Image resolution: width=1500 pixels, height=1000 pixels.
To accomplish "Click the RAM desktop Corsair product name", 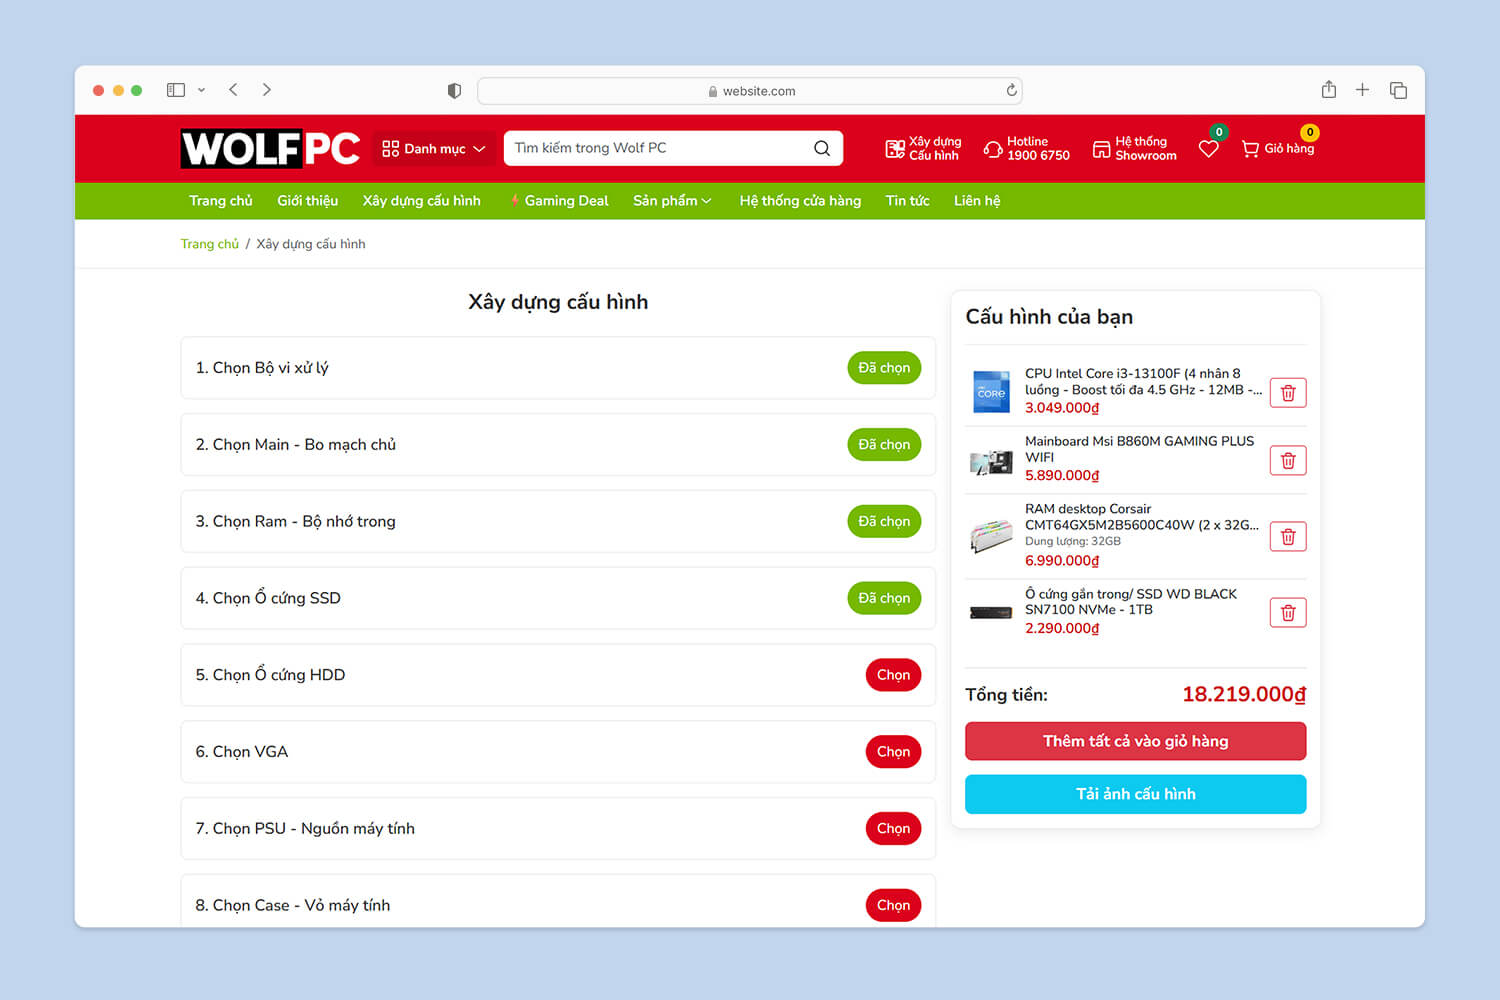I will click(1141, 517).
